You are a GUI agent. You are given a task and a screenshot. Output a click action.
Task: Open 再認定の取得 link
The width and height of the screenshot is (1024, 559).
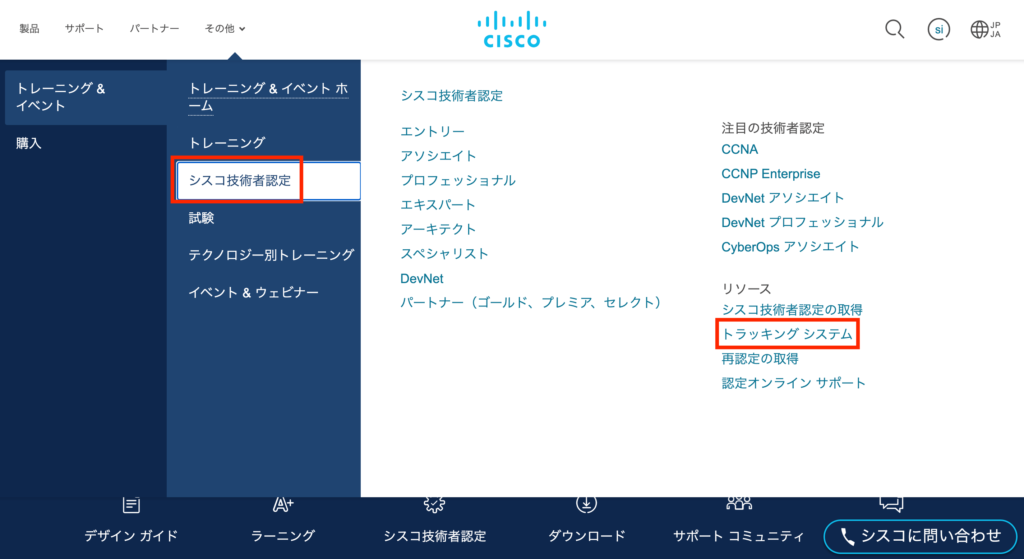[760, 359]
